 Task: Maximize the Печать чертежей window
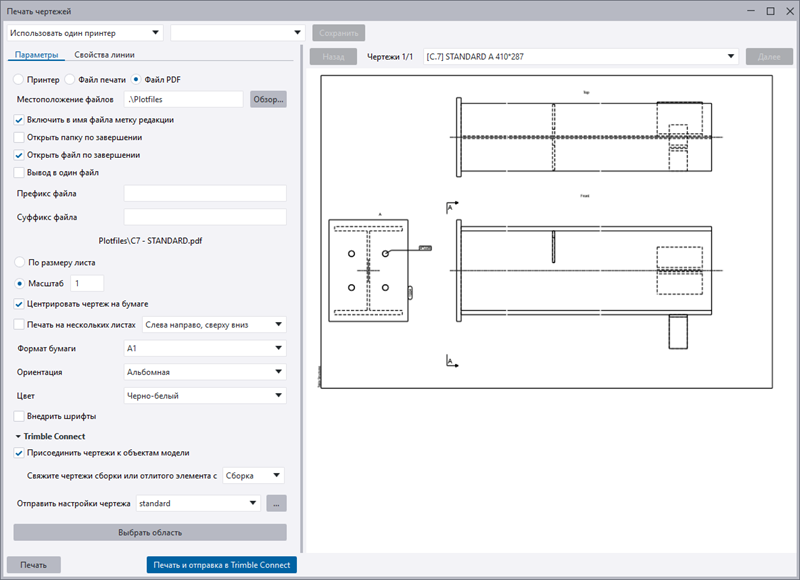point(770,11)
